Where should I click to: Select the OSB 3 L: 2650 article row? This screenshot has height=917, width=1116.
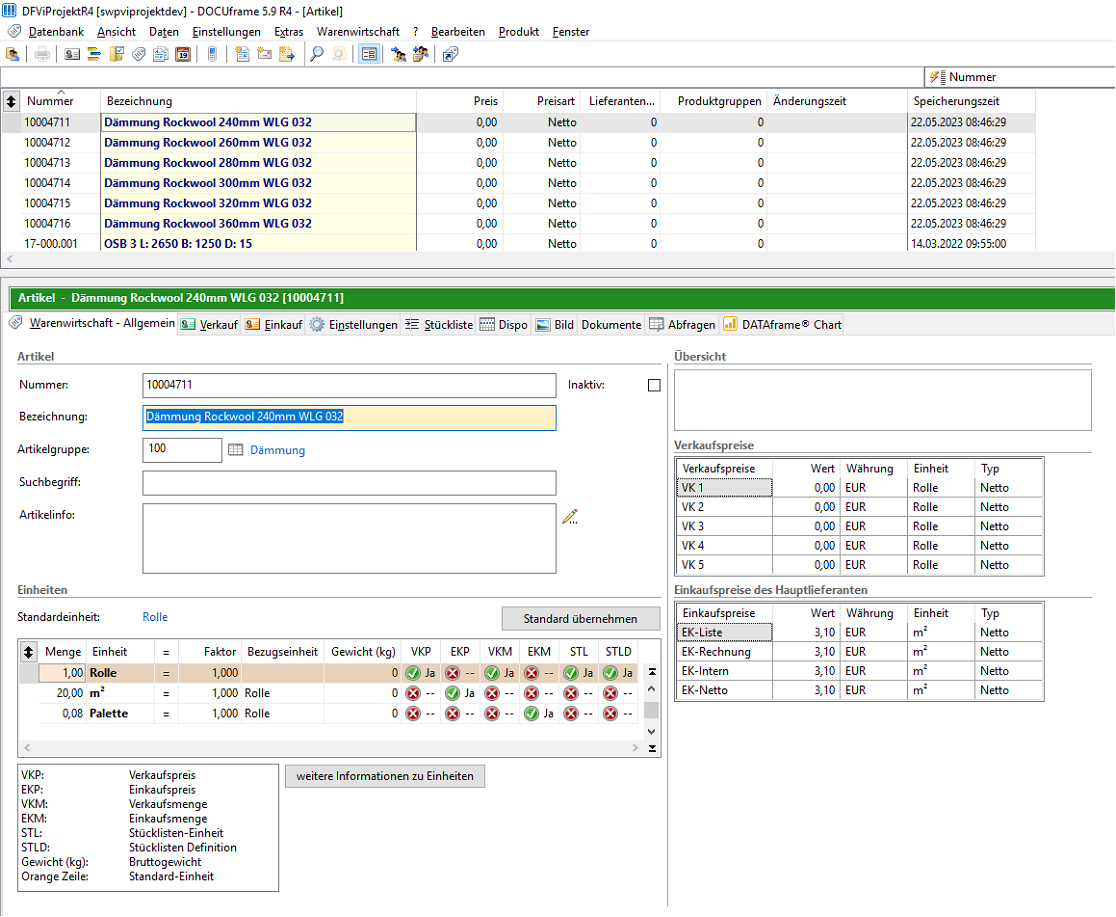click(x=518, y=243)
